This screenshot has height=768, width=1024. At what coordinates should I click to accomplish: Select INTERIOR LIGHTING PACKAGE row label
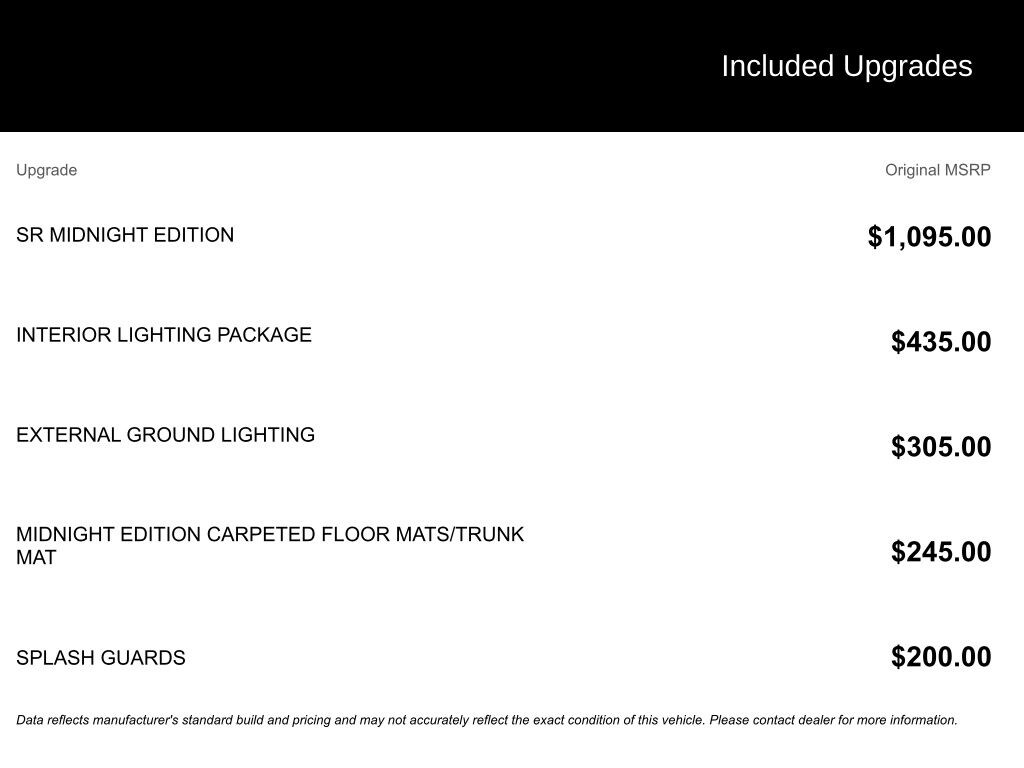tap(164, 335)
